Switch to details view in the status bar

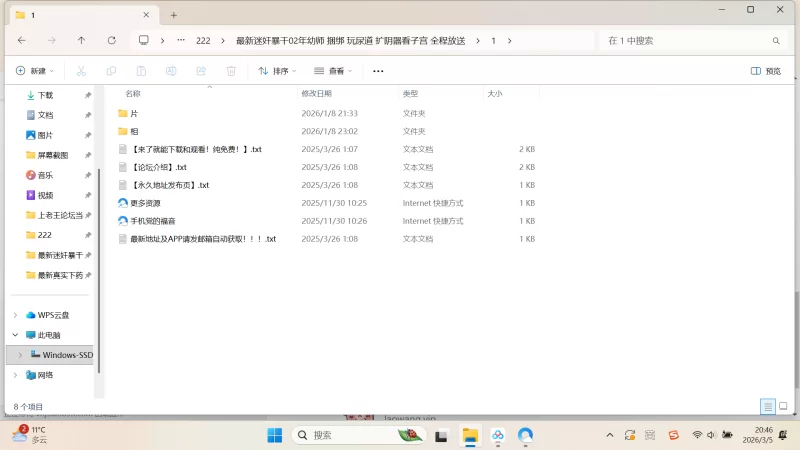coord(767,407)
